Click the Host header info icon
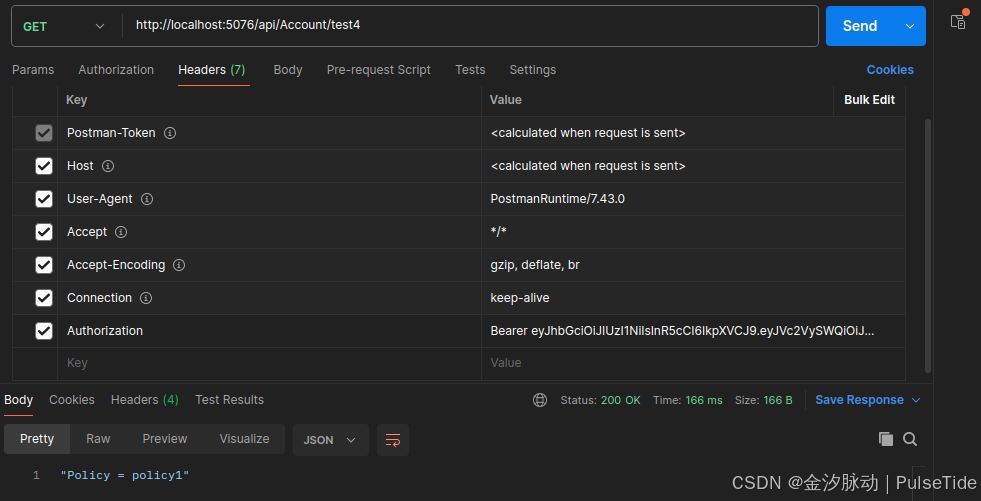The width and height of the screenshot is (981, 501). pos(108,166)
